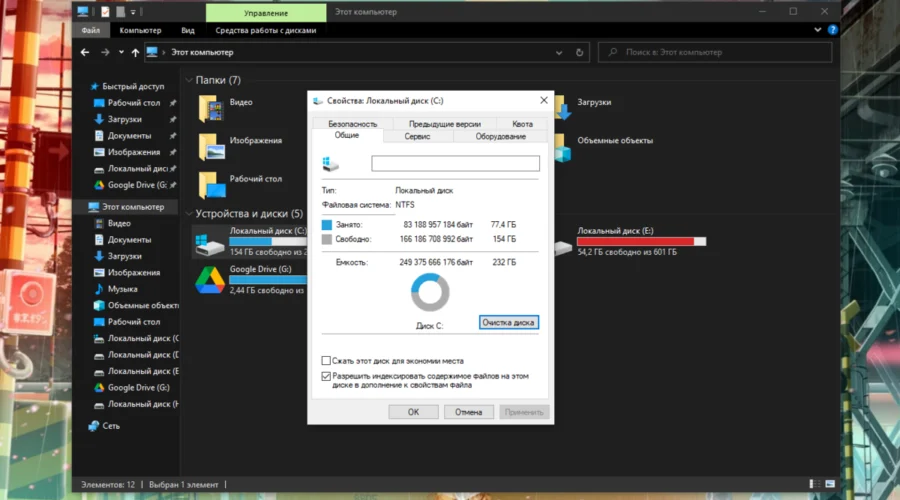
Task: Click the back navigation arrow
Action: (x=87, y=52)
